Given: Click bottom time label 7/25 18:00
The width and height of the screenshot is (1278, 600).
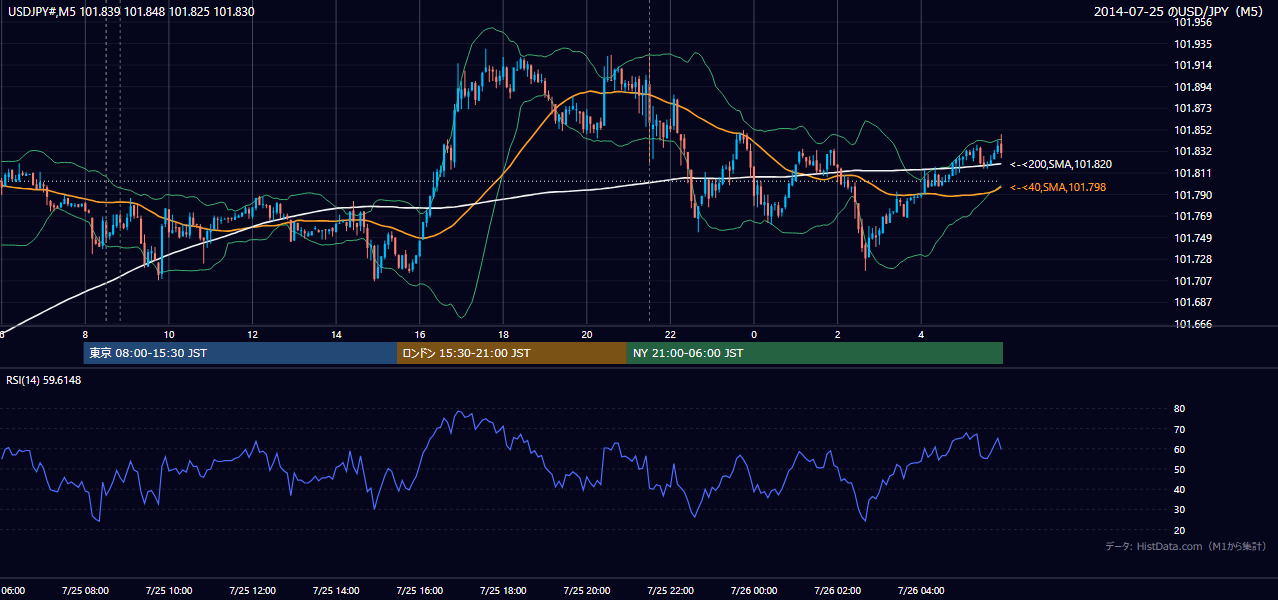Looking at the screenshot, I should tap(503, 590).
